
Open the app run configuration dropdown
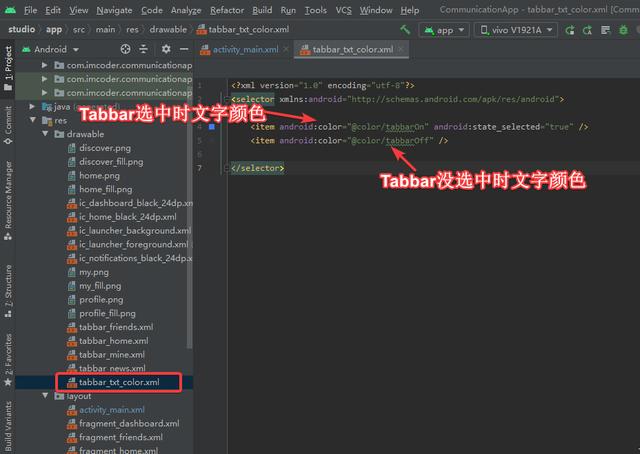(x=444, y=30)
